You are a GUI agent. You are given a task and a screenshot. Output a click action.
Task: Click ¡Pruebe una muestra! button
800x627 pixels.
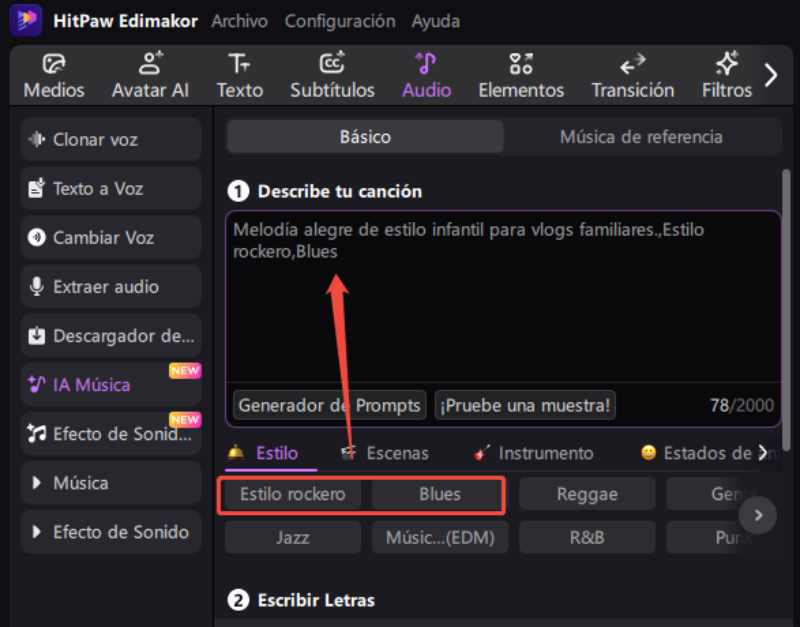click(x=525, y=405)
